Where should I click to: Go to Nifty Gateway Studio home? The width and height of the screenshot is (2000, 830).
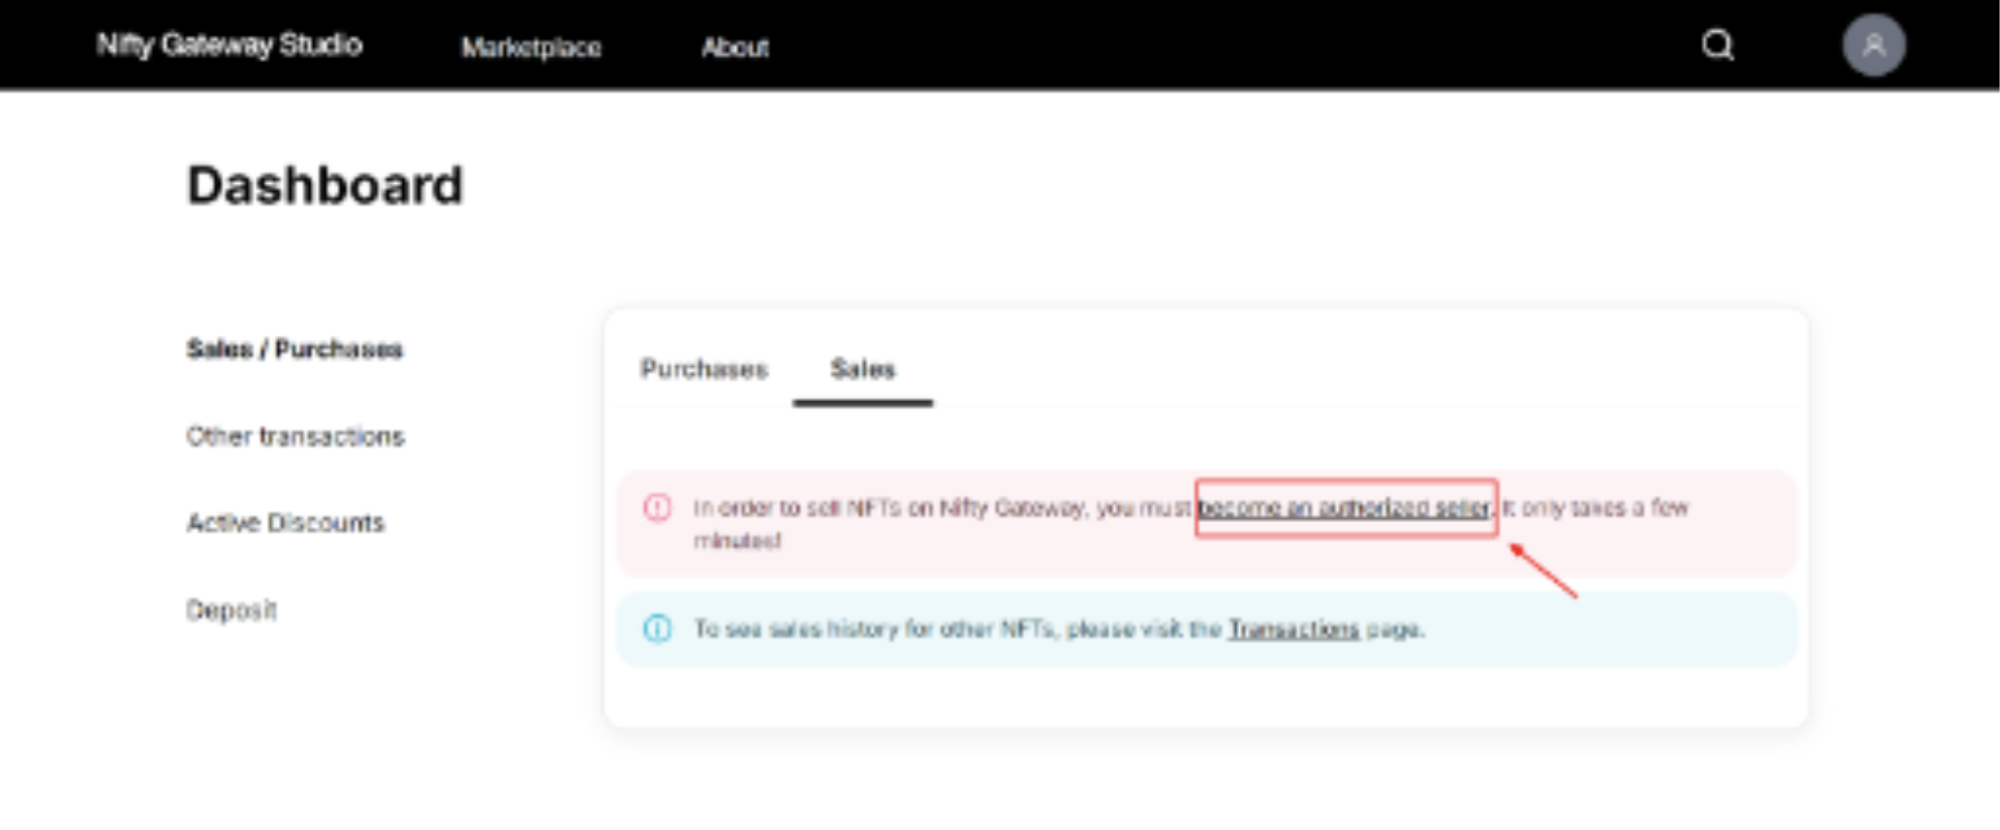(229, 45)
